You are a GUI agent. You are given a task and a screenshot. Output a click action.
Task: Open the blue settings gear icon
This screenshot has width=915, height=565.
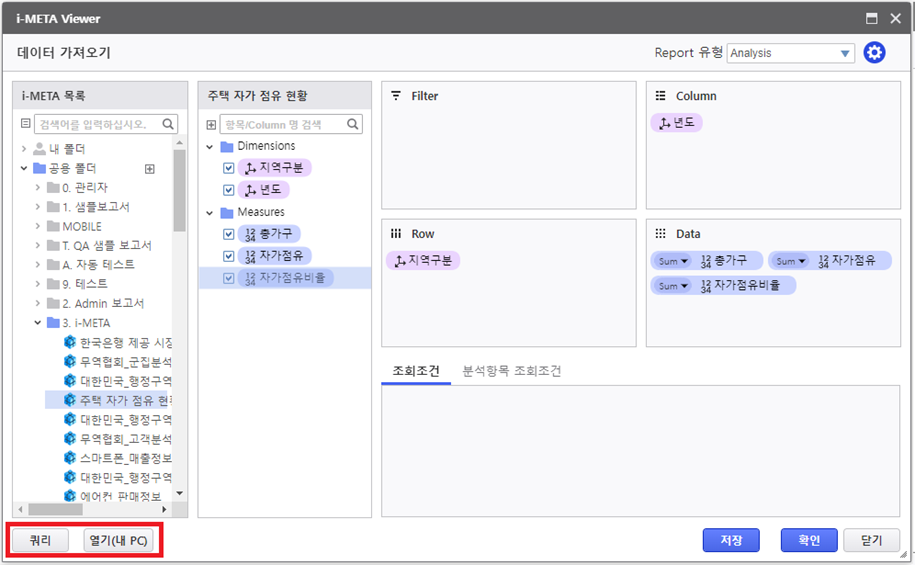tap(874, 53)
